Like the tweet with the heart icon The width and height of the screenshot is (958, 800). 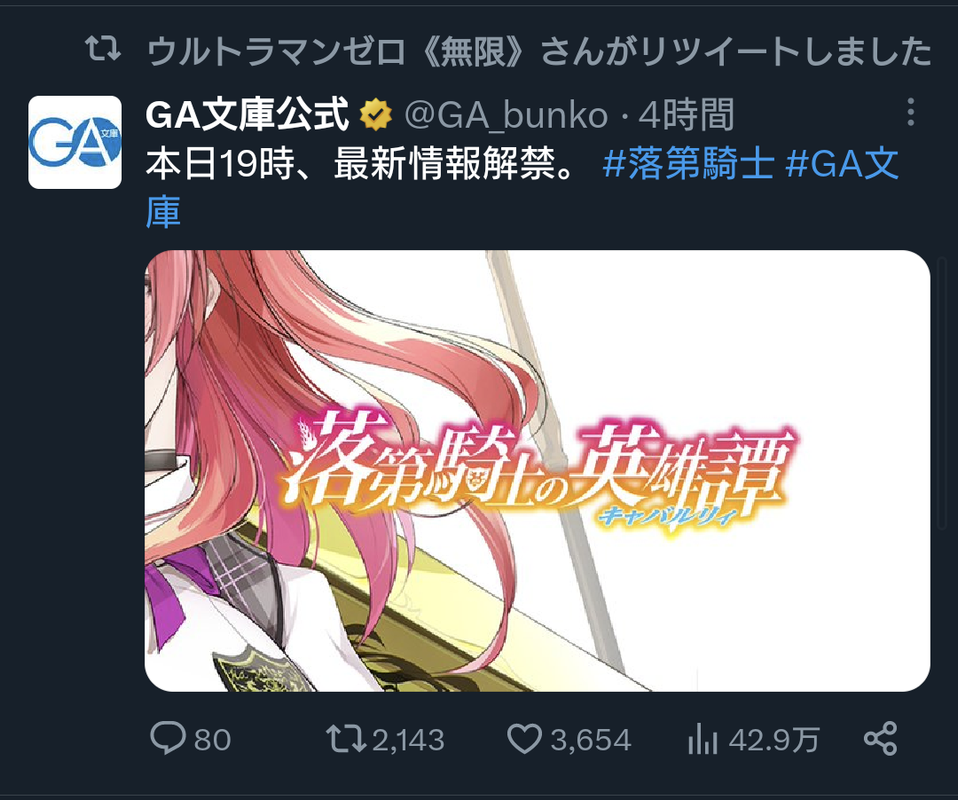(524, 738)
